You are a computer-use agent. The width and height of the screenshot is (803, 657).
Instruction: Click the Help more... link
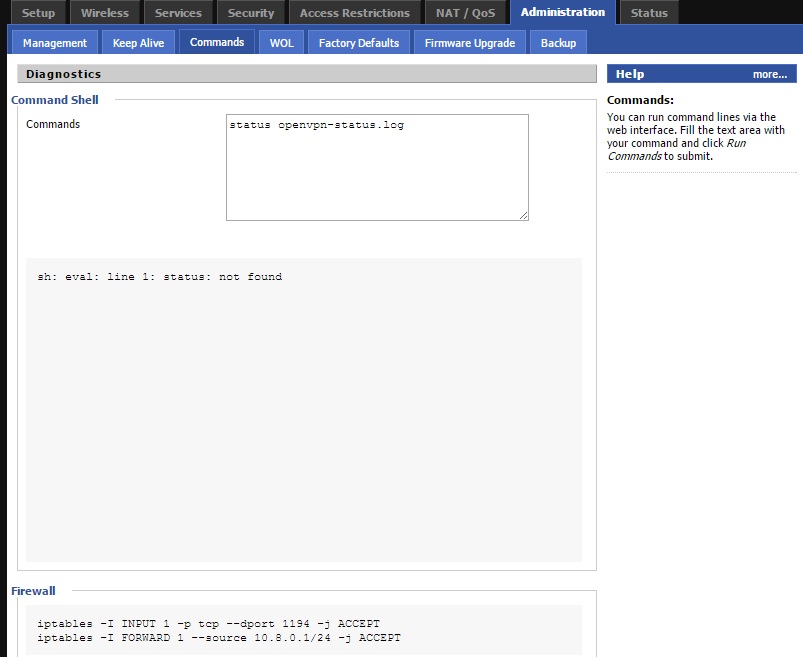(770, 74)
